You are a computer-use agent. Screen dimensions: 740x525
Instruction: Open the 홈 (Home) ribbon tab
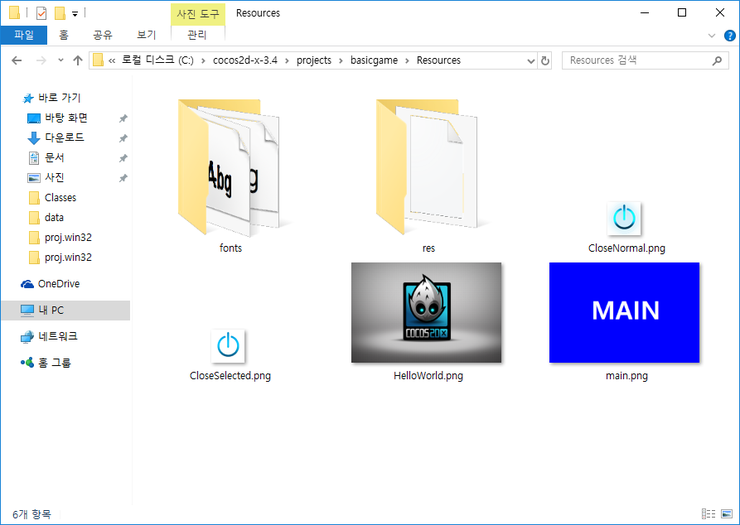[64, 35]
